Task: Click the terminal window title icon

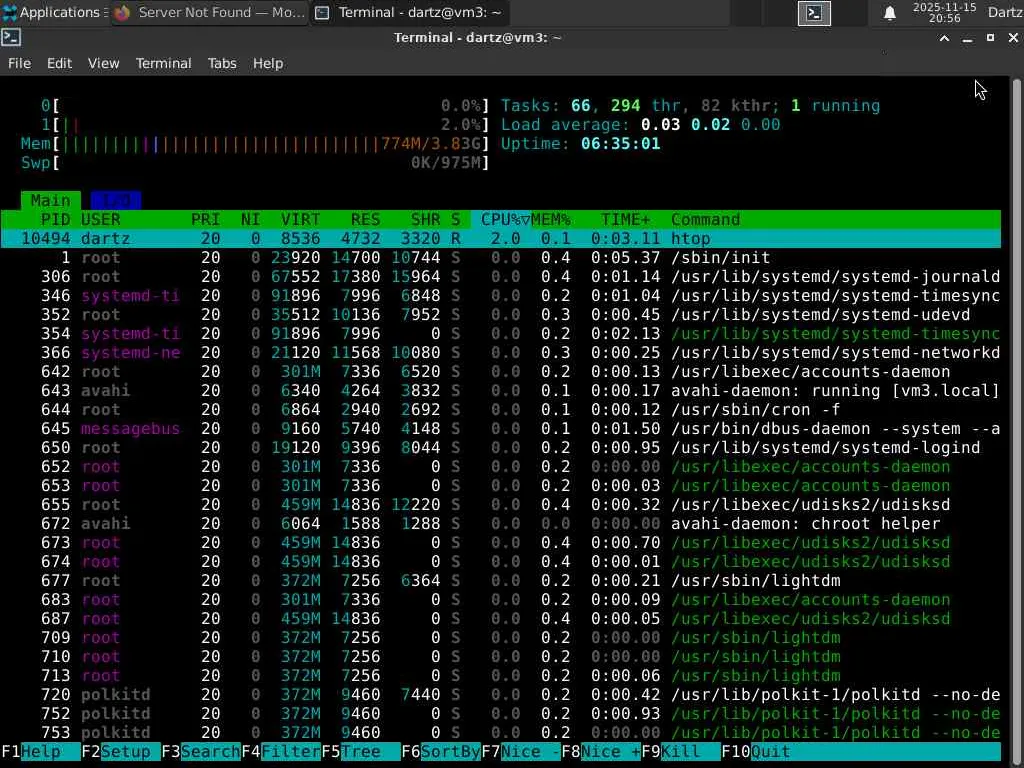Action: pyautogui.click(x=11, y=38)
